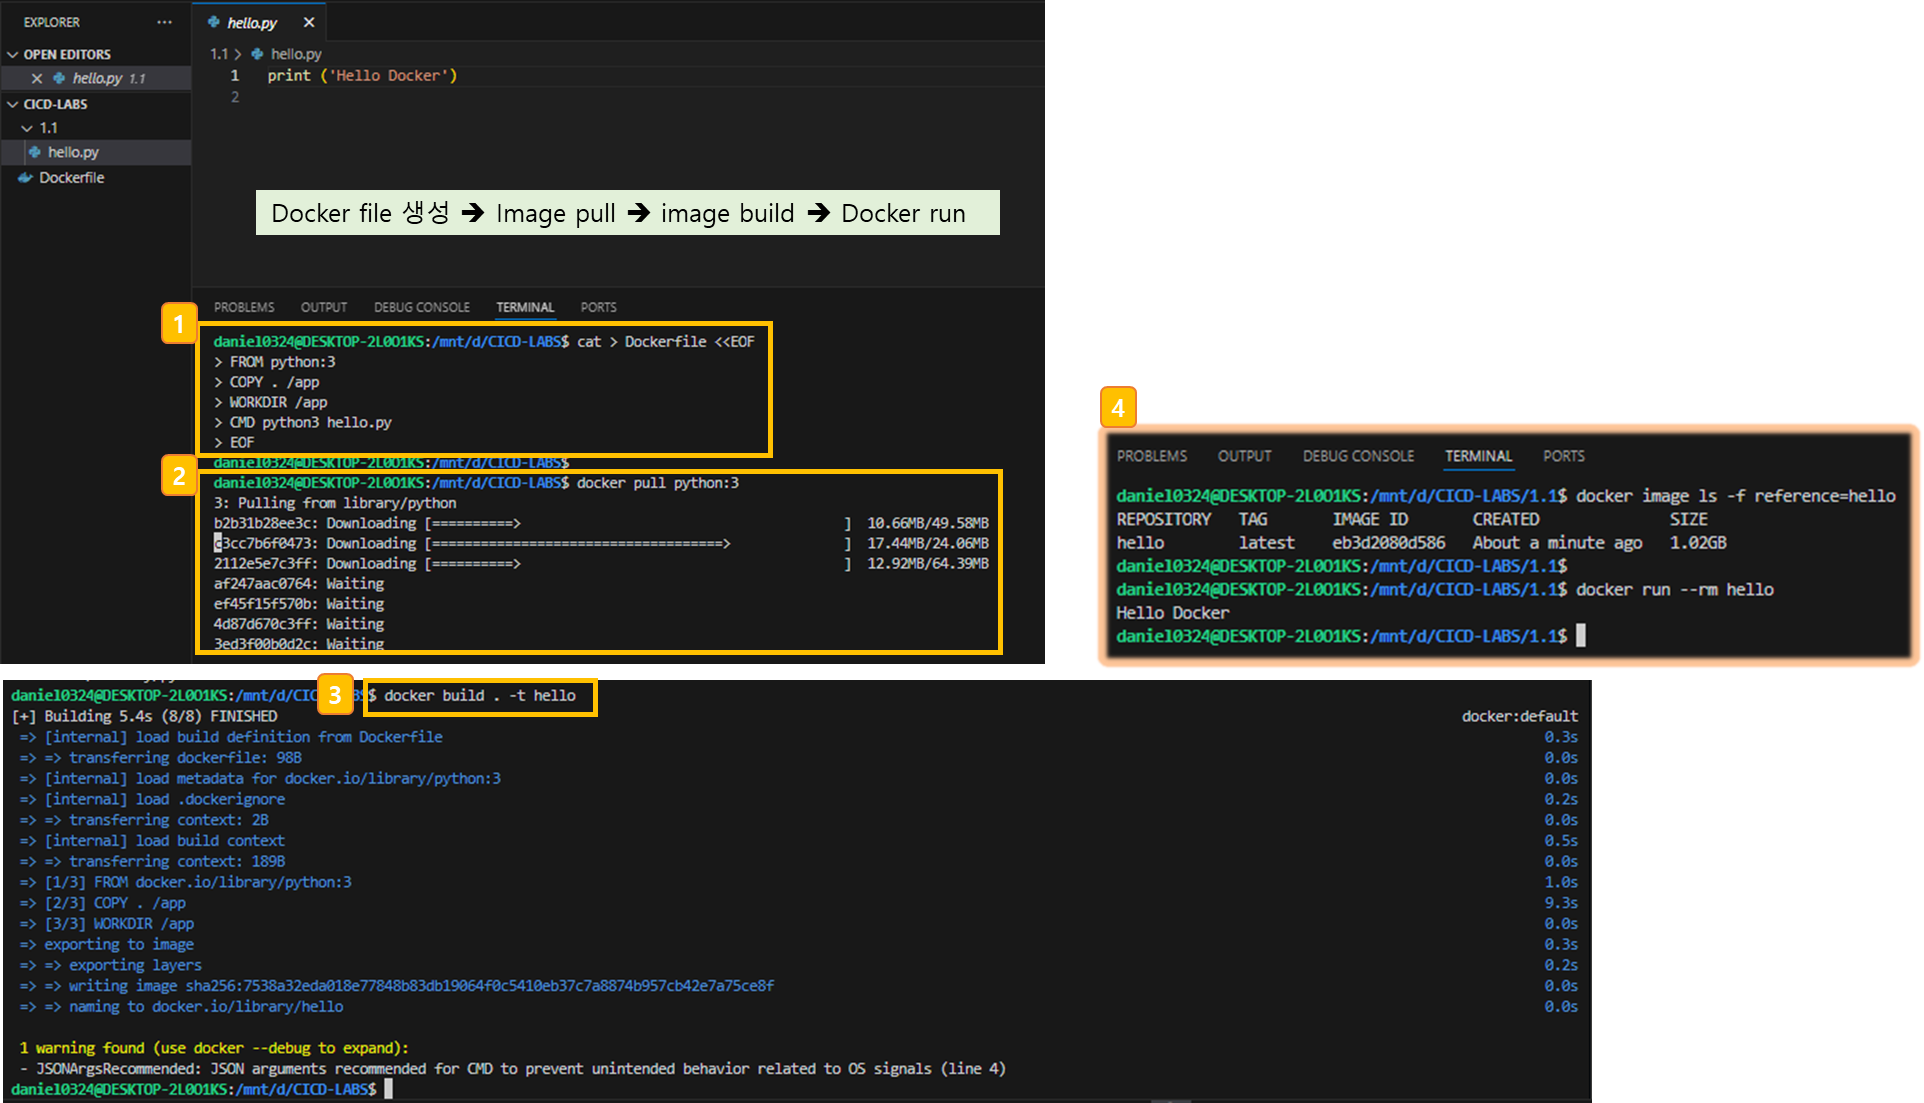The height and width of the screenshot is (1103, 1924).
Task: Click the Dockerfile whale icon in explorer
Action: tap(26, 177)
